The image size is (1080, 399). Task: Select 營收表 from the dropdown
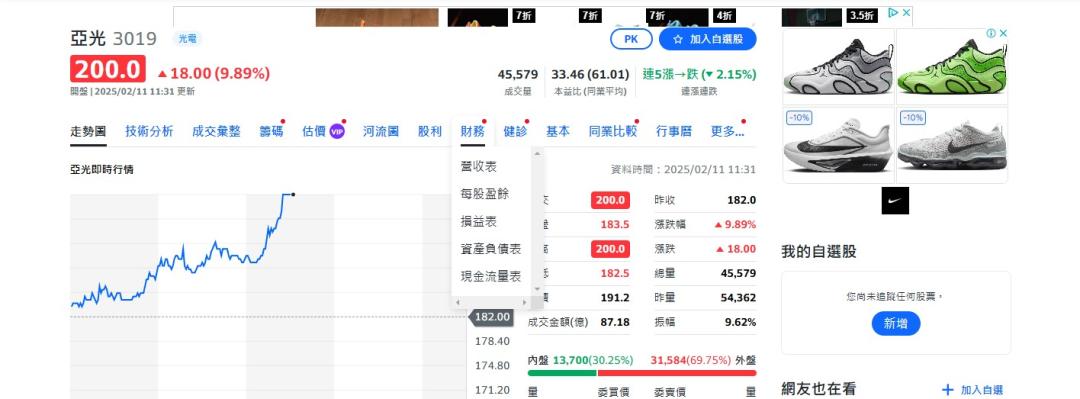(479, 167)
